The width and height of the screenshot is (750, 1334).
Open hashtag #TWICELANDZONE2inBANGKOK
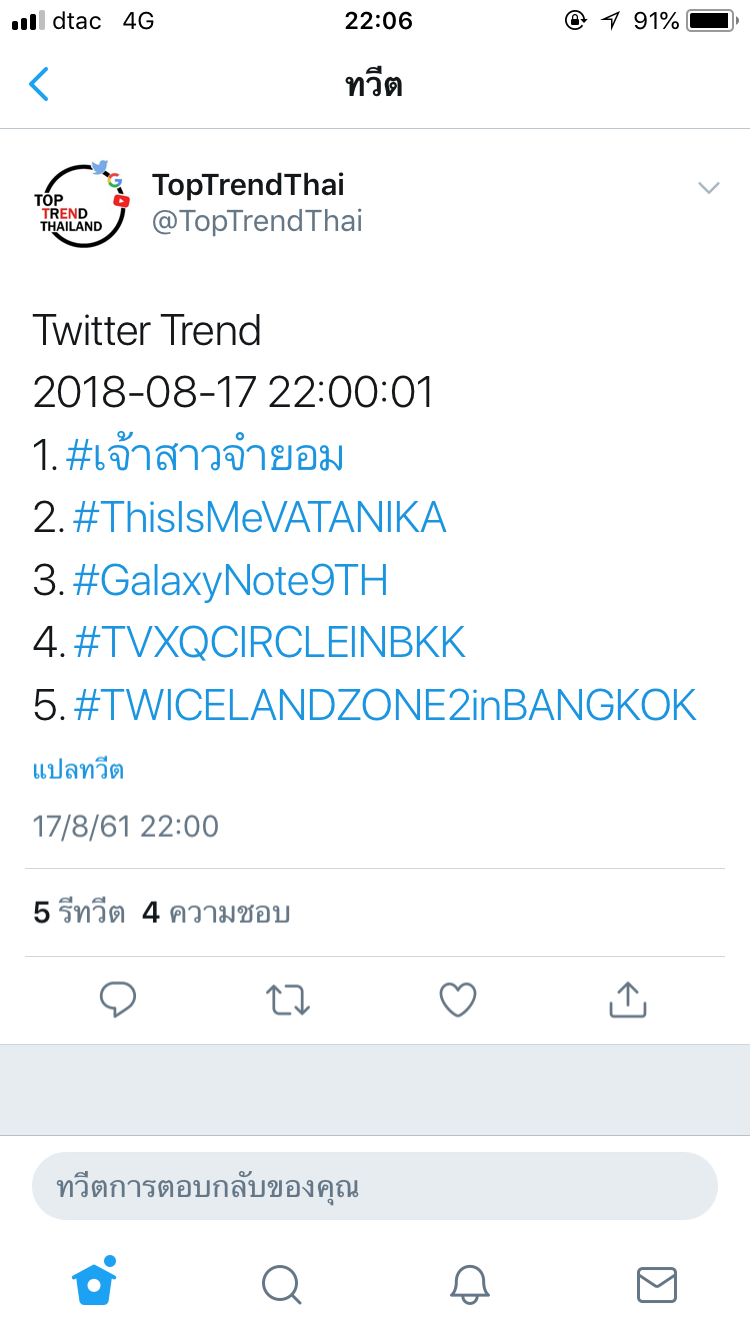pos(384,706)
